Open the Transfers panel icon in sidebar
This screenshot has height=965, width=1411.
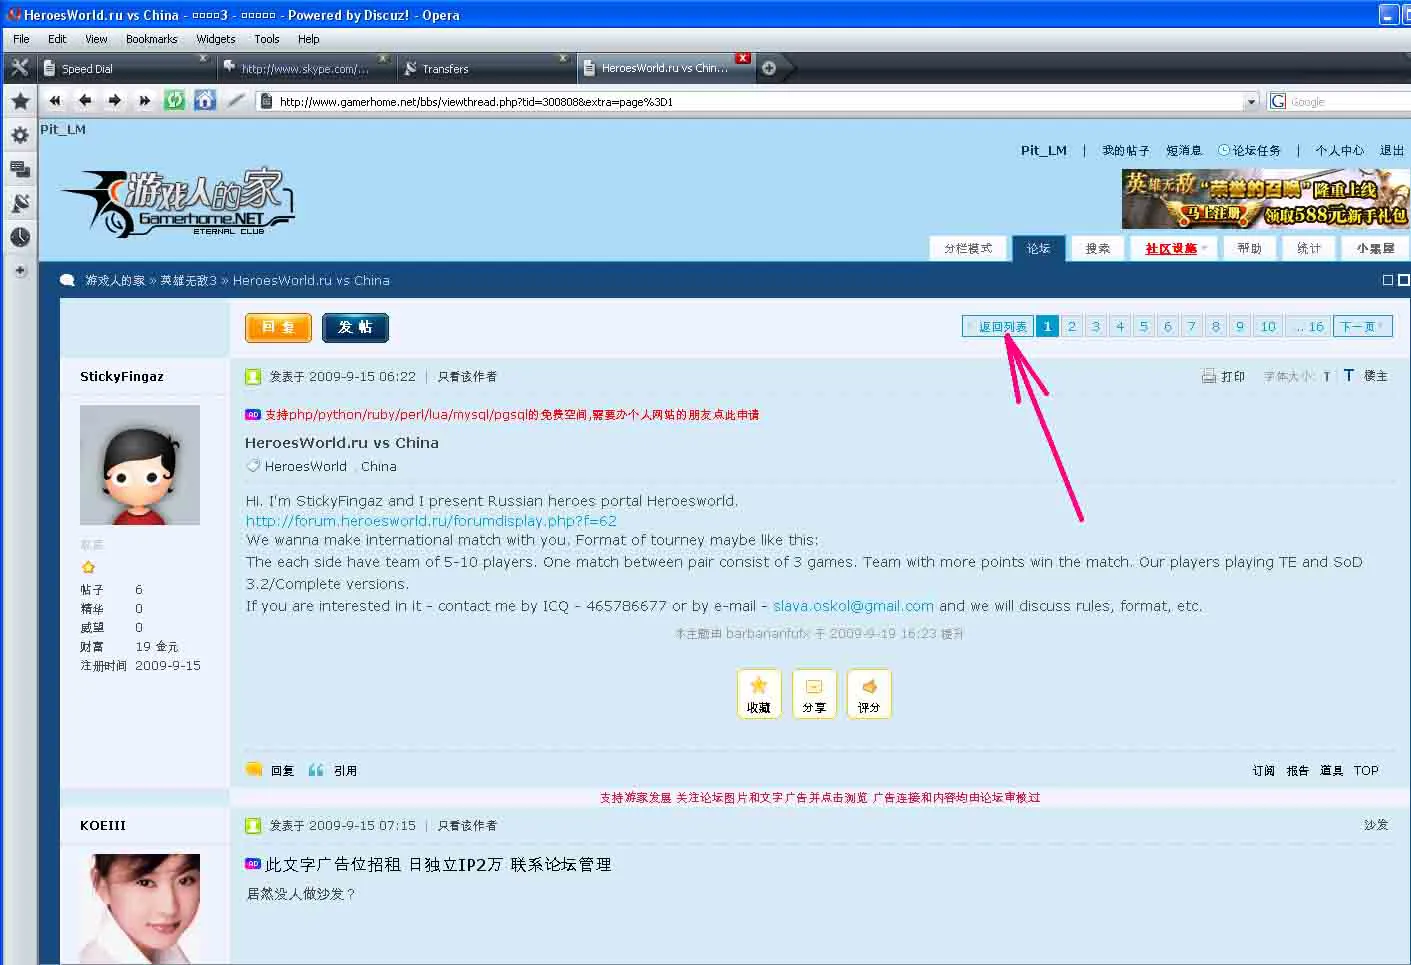pos(20,203)
